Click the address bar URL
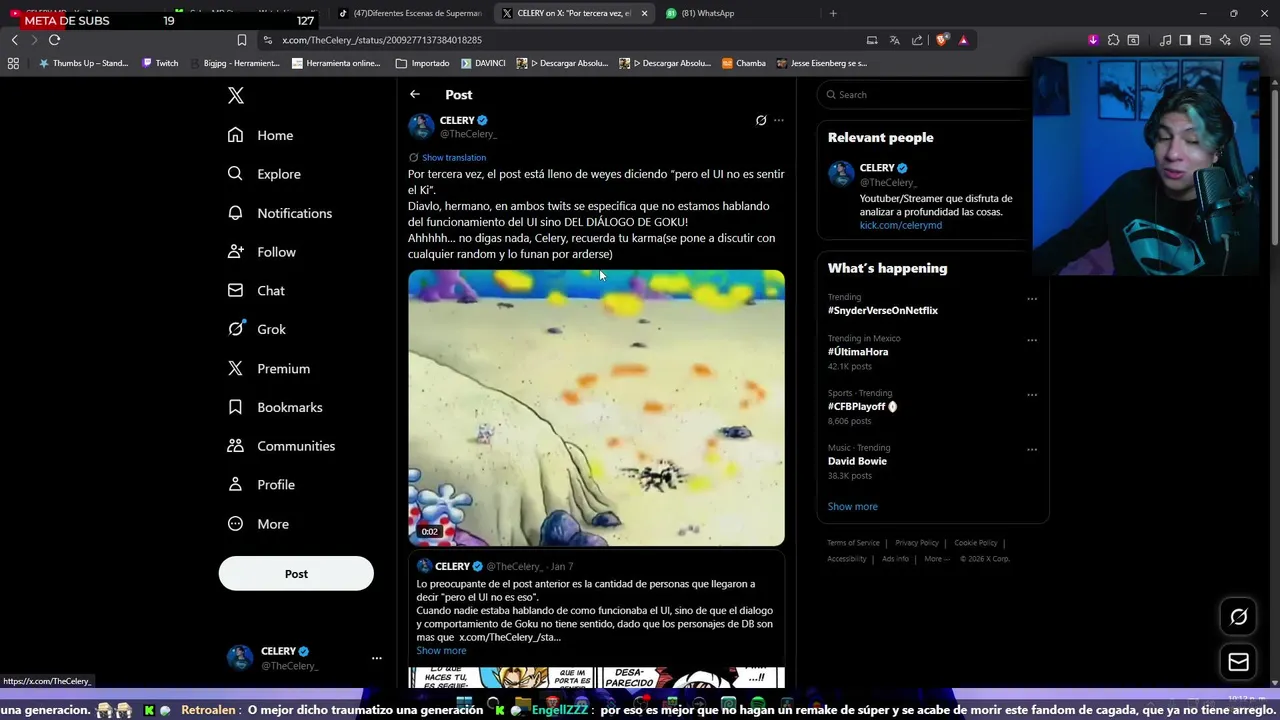This screenshot has height=720, width=1280. point(382,40)
